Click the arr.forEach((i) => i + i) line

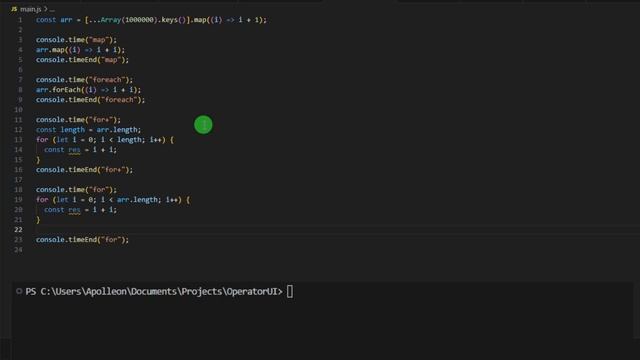click(88, 90)
